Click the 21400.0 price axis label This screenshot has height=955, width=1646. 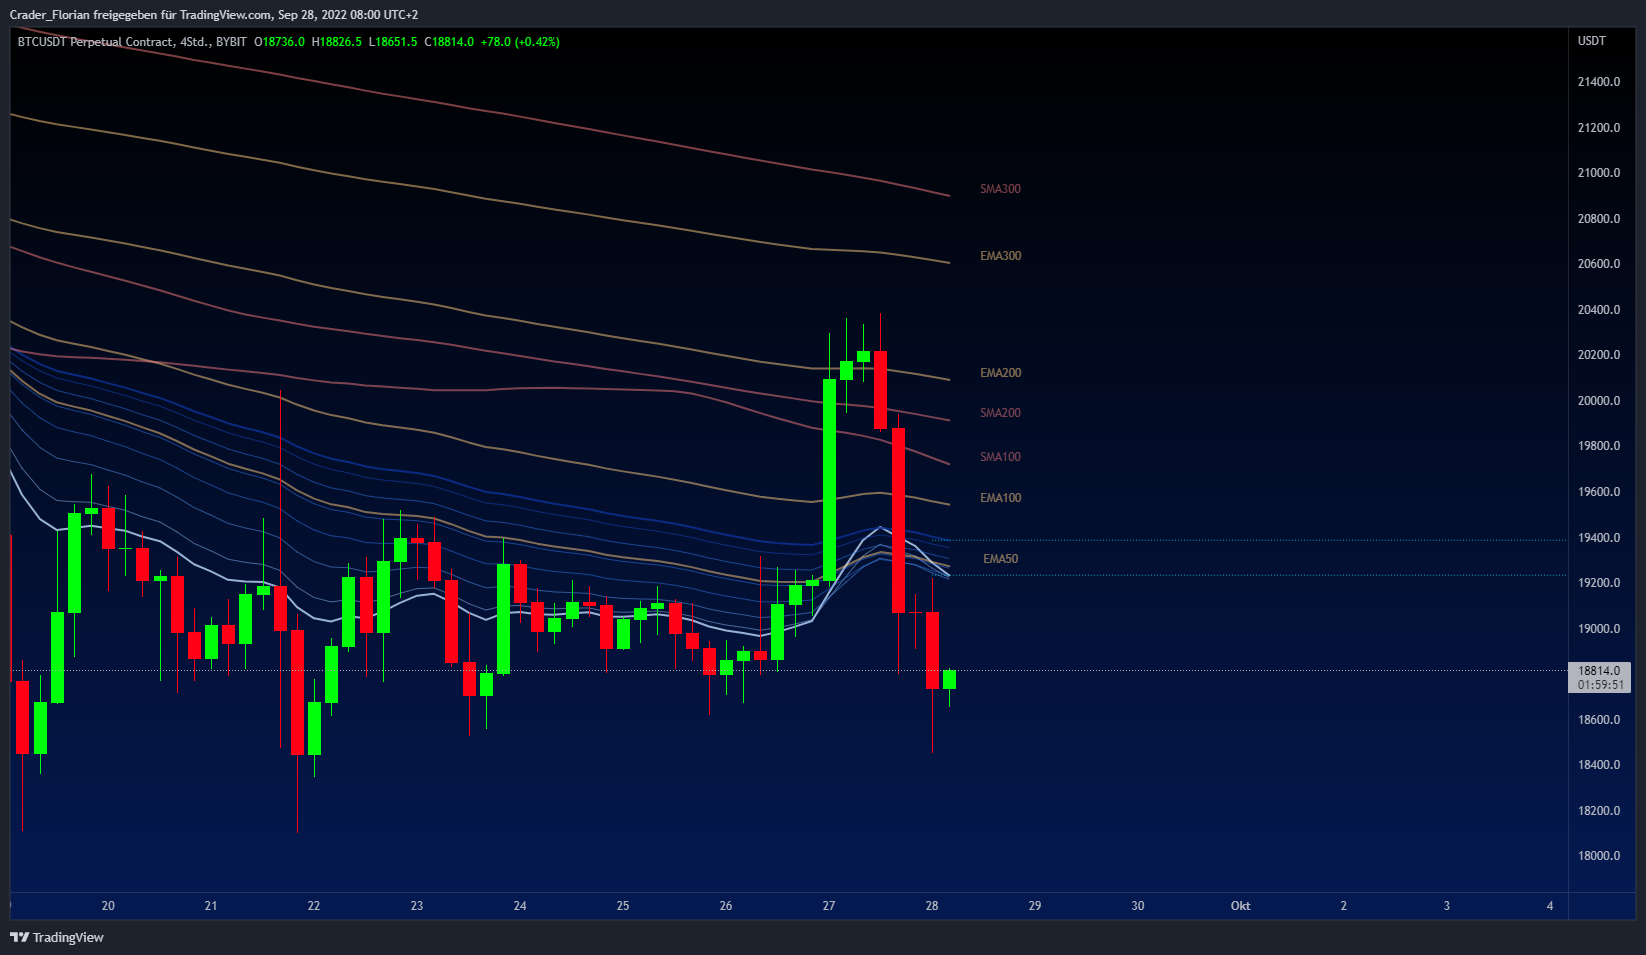tap(1598, 82)
